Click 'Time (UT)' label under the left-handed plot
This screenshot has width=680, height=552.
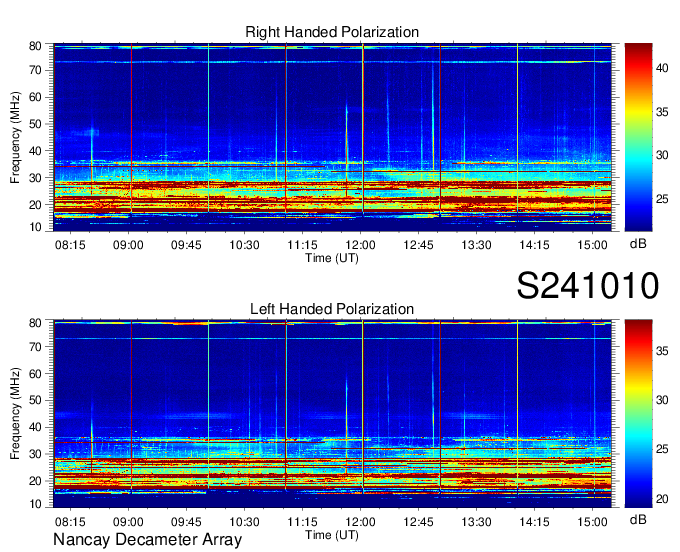(332, 535)
